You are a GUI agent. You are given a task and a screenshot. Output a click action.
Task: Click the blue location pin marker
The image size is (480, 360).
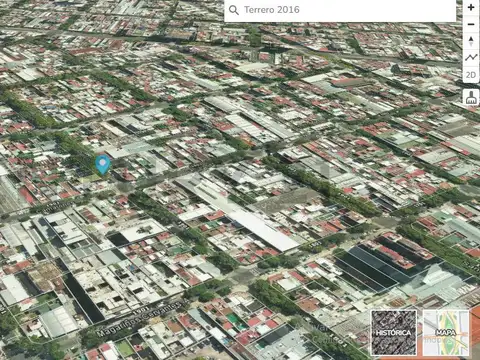click(x=103, y=165)
